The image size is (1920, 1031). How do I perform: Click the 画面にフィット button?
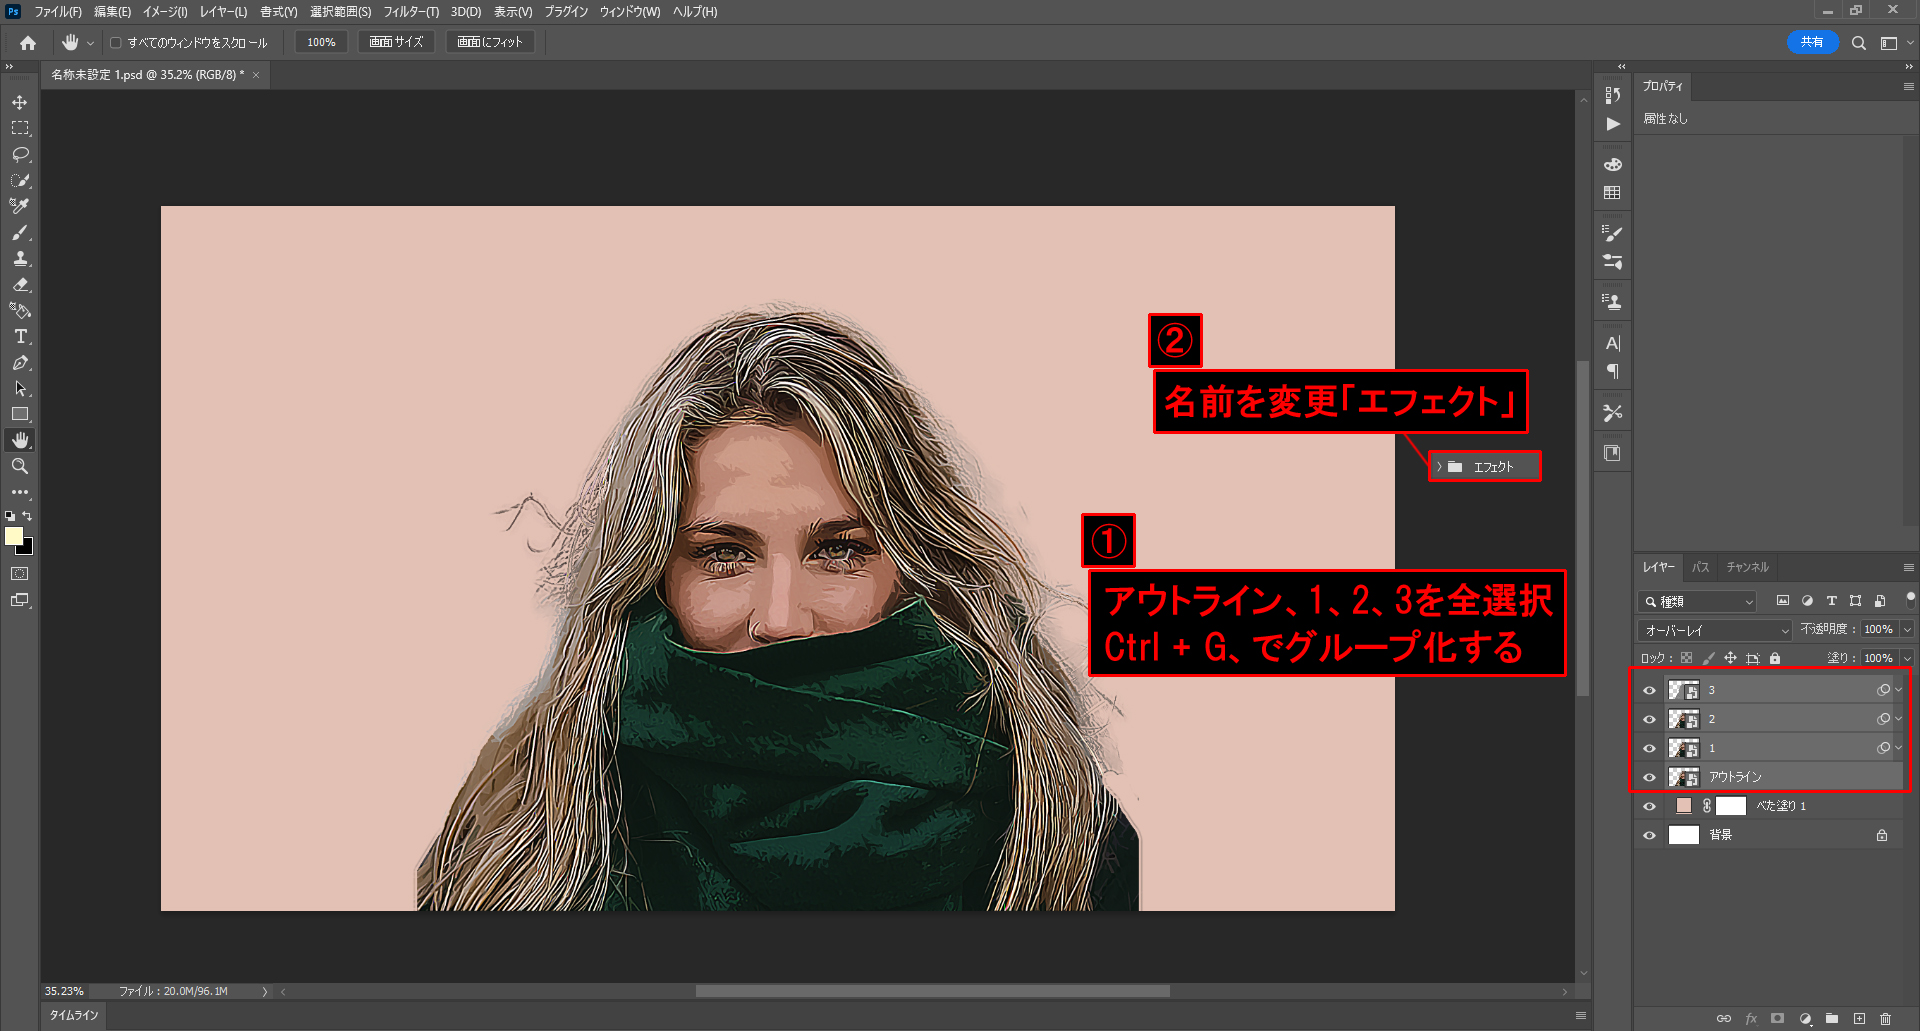click(x=490, y=42)
